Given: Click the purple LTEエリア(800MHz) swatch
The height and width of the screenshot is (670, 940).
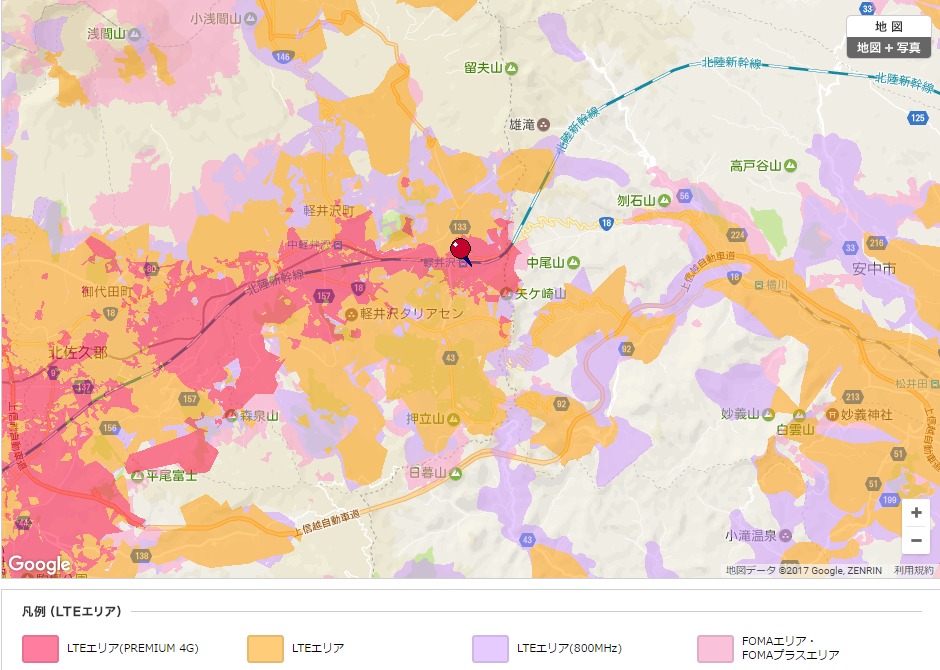Looking at the screenshot, I should pyautogui.click(x=490, y=648).
